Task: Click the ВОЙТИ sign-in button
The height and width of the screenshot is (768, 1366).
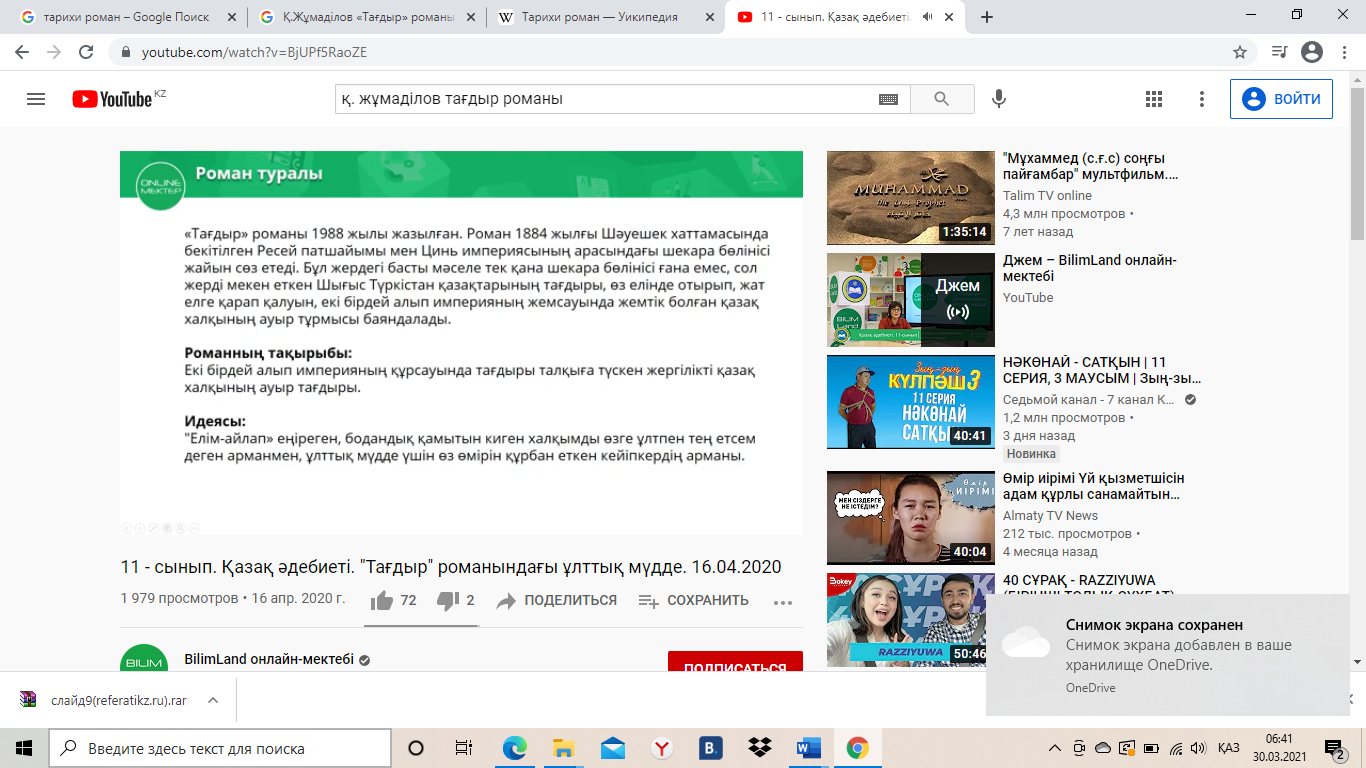Action: point(1281,99)
